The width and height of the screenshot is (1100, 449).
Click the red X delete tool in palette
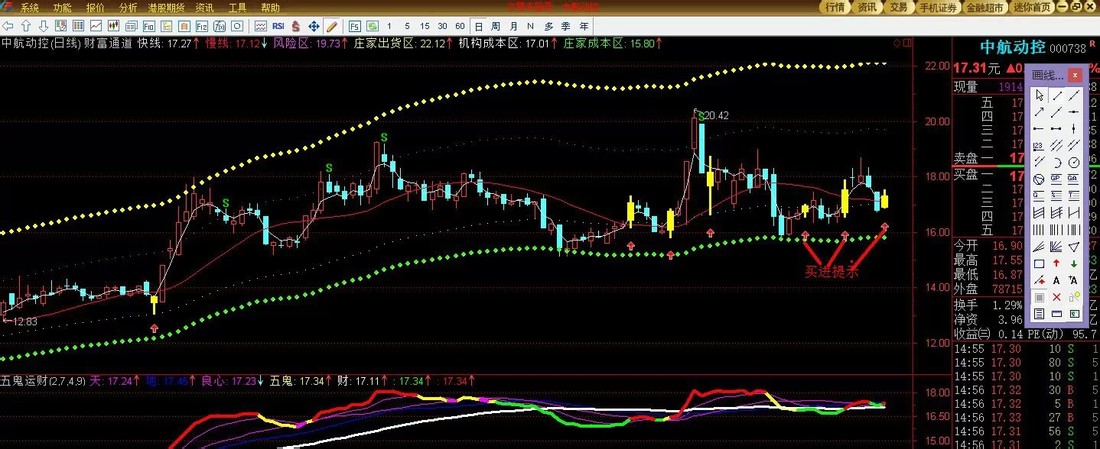click(1057, 297)
